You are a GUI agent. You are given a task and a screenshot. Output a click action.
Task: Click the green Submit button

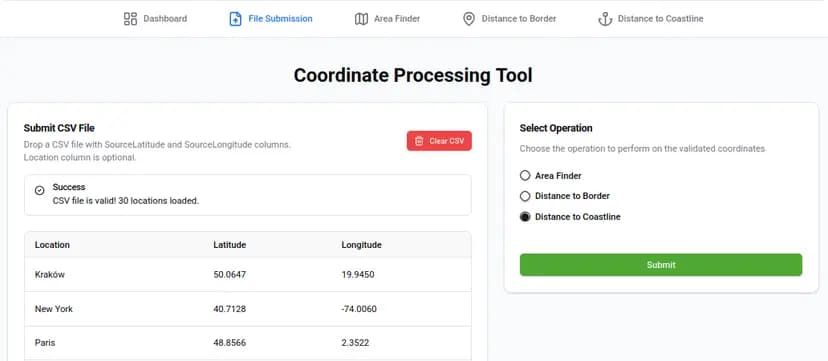661,265
